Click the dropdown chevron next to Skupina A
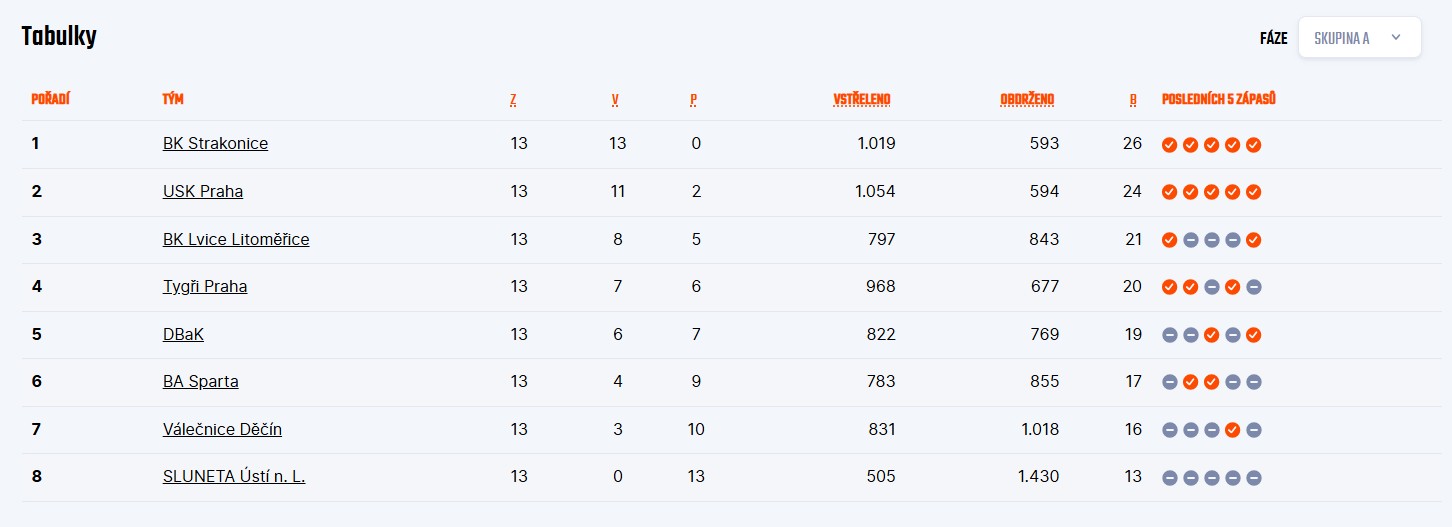Image resolution: width=1452 pixels, height=527 pixels. [1396, 38]
